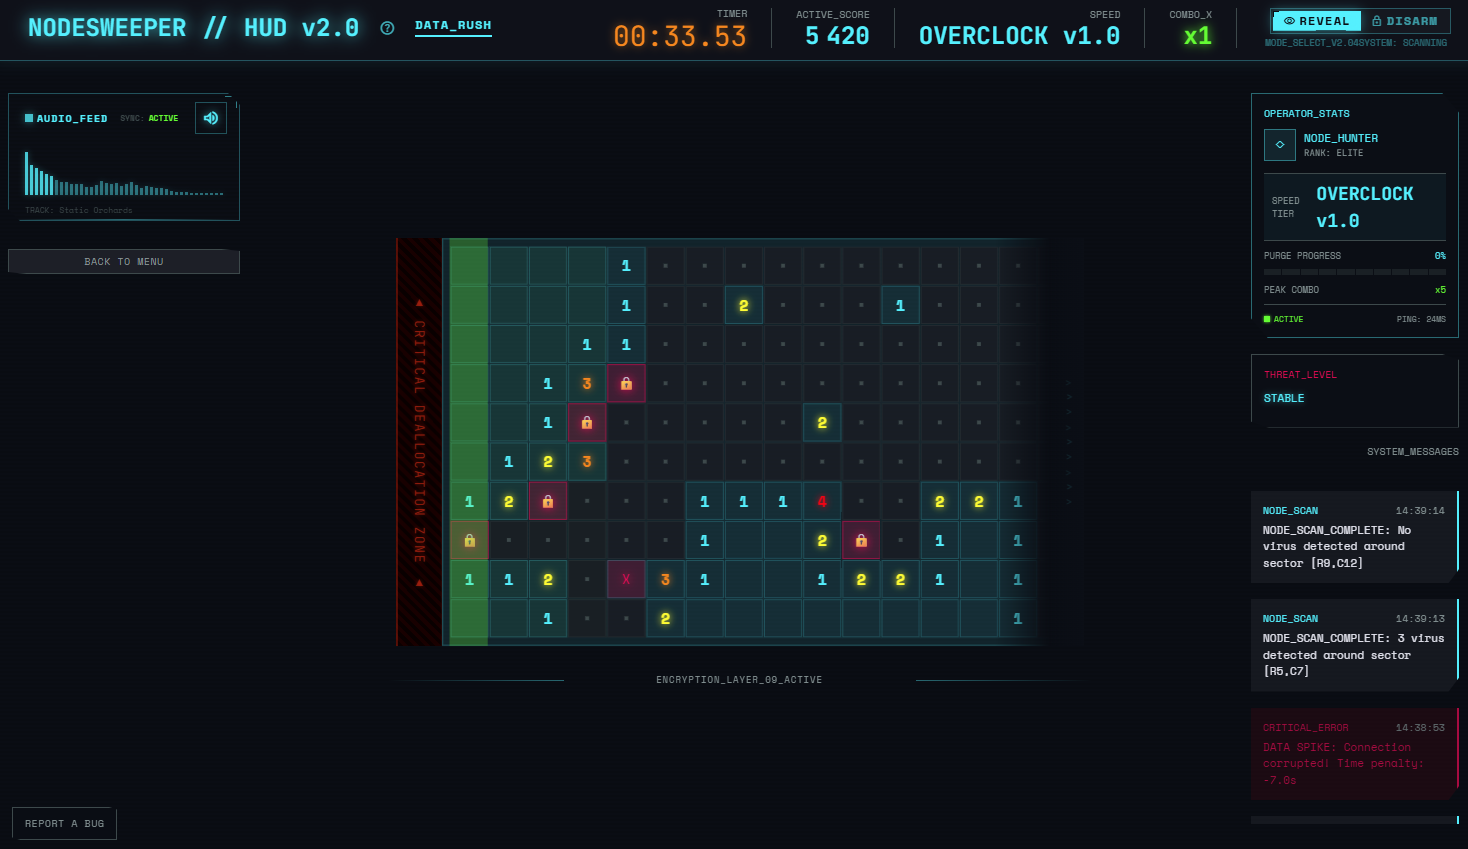Viewport: 1468px width, 849px height.
Task: Select orange 3 cell right of the X cell
Action: (665, 579)
